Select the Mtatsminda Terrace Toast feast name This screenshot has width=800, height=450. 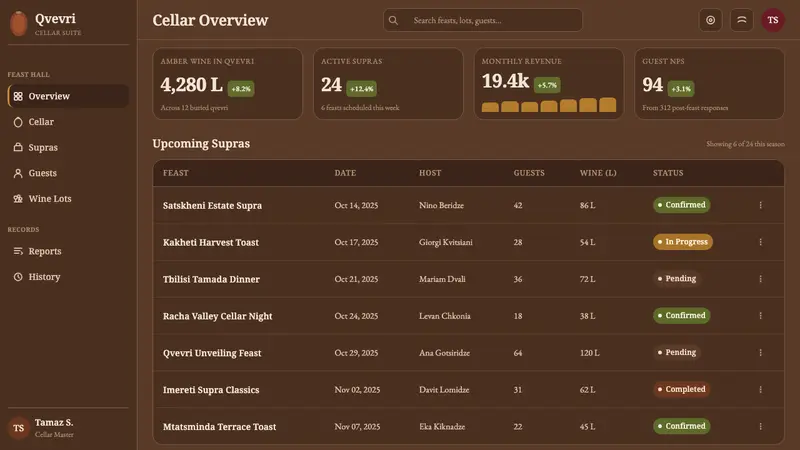pos(219,427)
